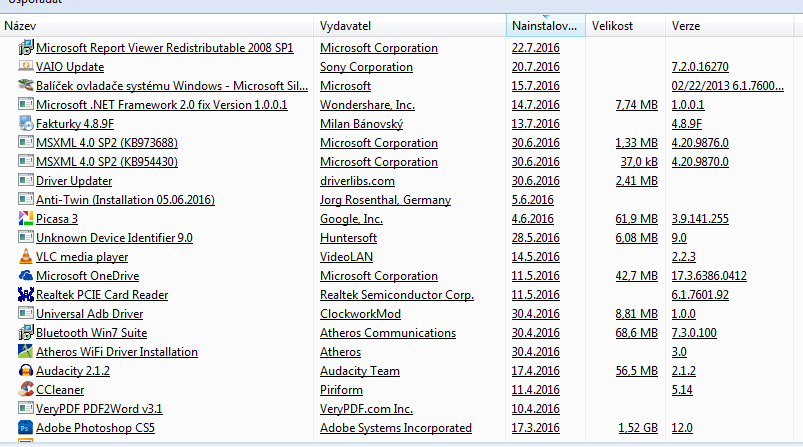Viewport: 803px width, 447px height.
Task: Click version 7.2.0.16270
Action: coord(700,67)
